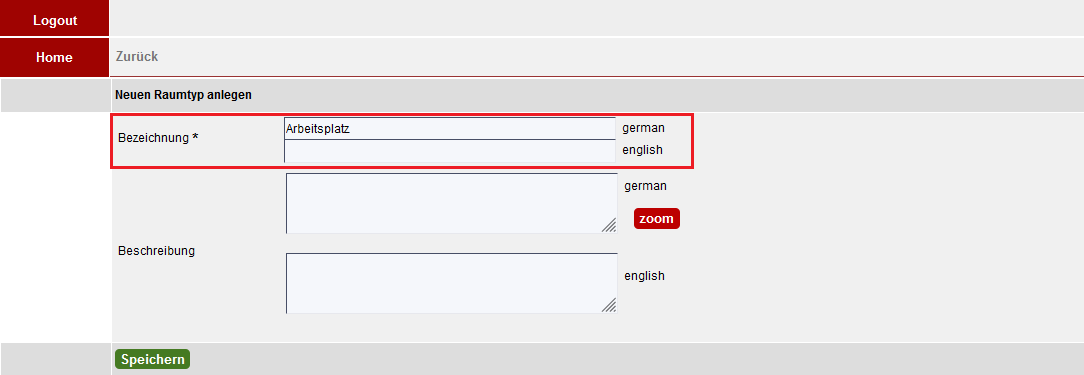Save with the green Speichern button

pyautogui.click(x=152, y=359)
